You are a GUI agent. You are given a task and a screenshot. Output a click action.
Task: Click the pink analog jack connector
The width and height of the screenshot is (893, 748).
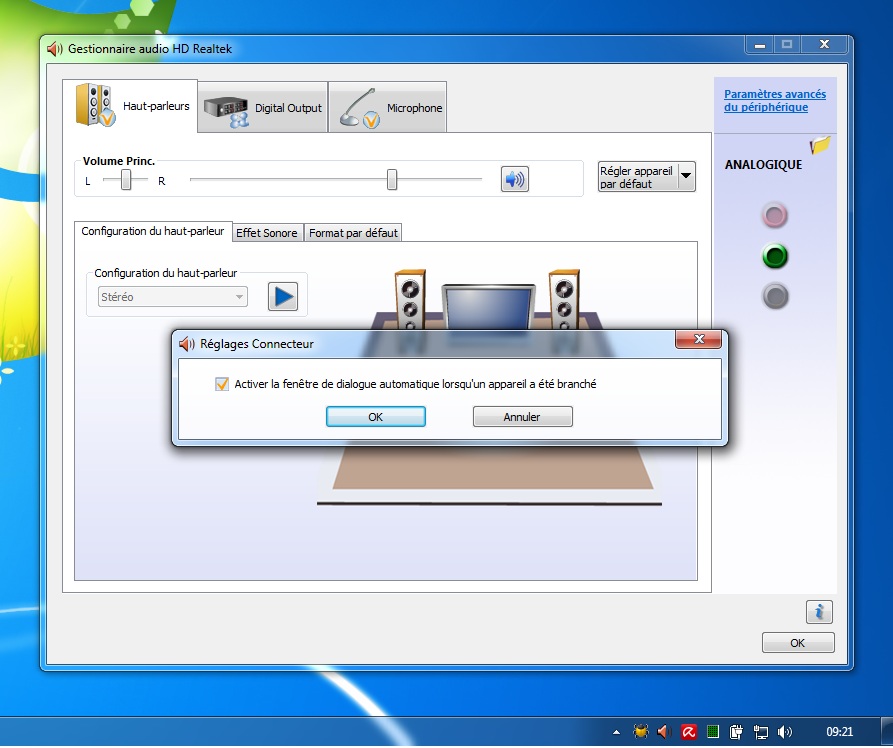click(x=775, y=215)
